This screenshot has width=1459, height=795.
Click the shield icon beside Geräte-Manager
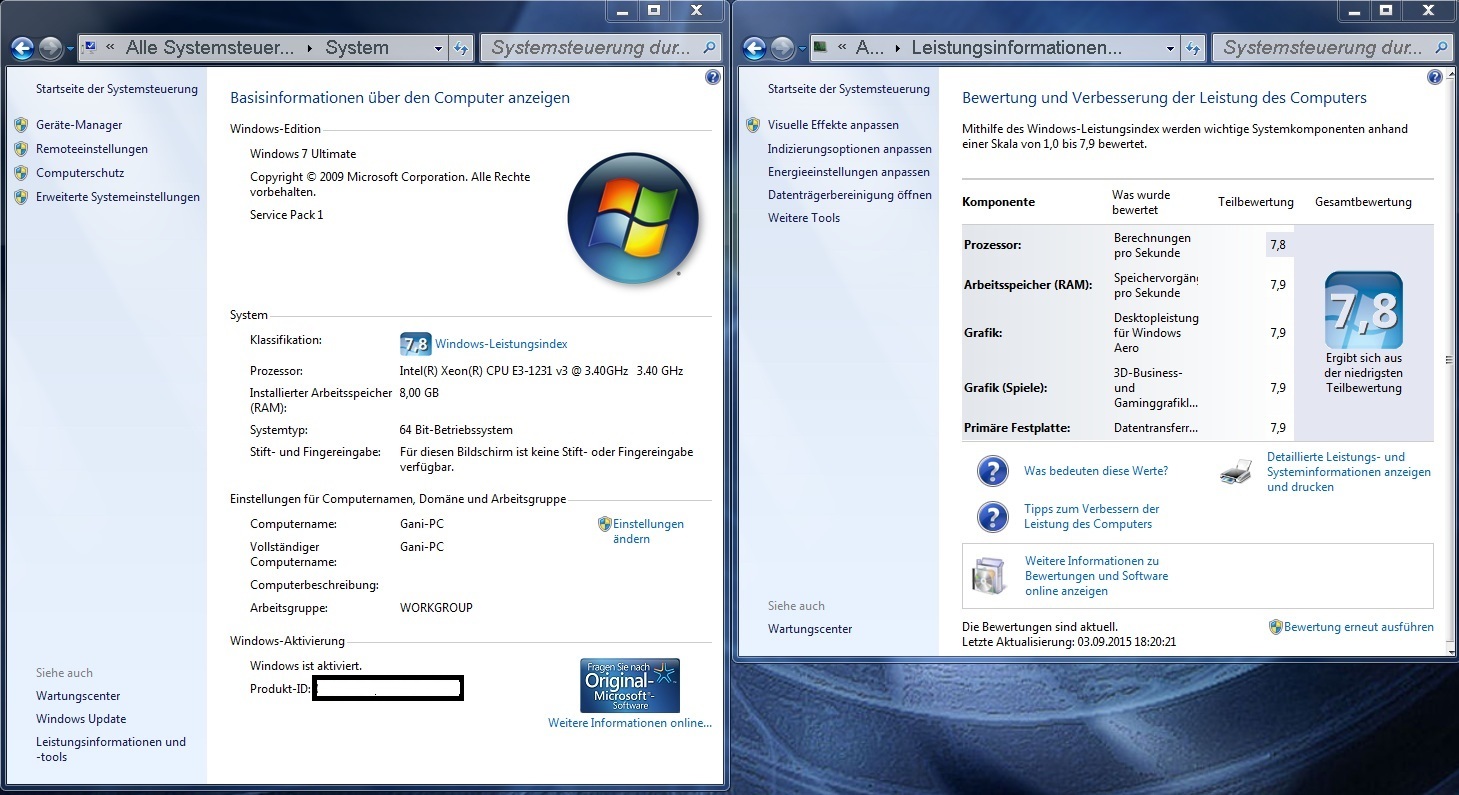tap(21, 125)
